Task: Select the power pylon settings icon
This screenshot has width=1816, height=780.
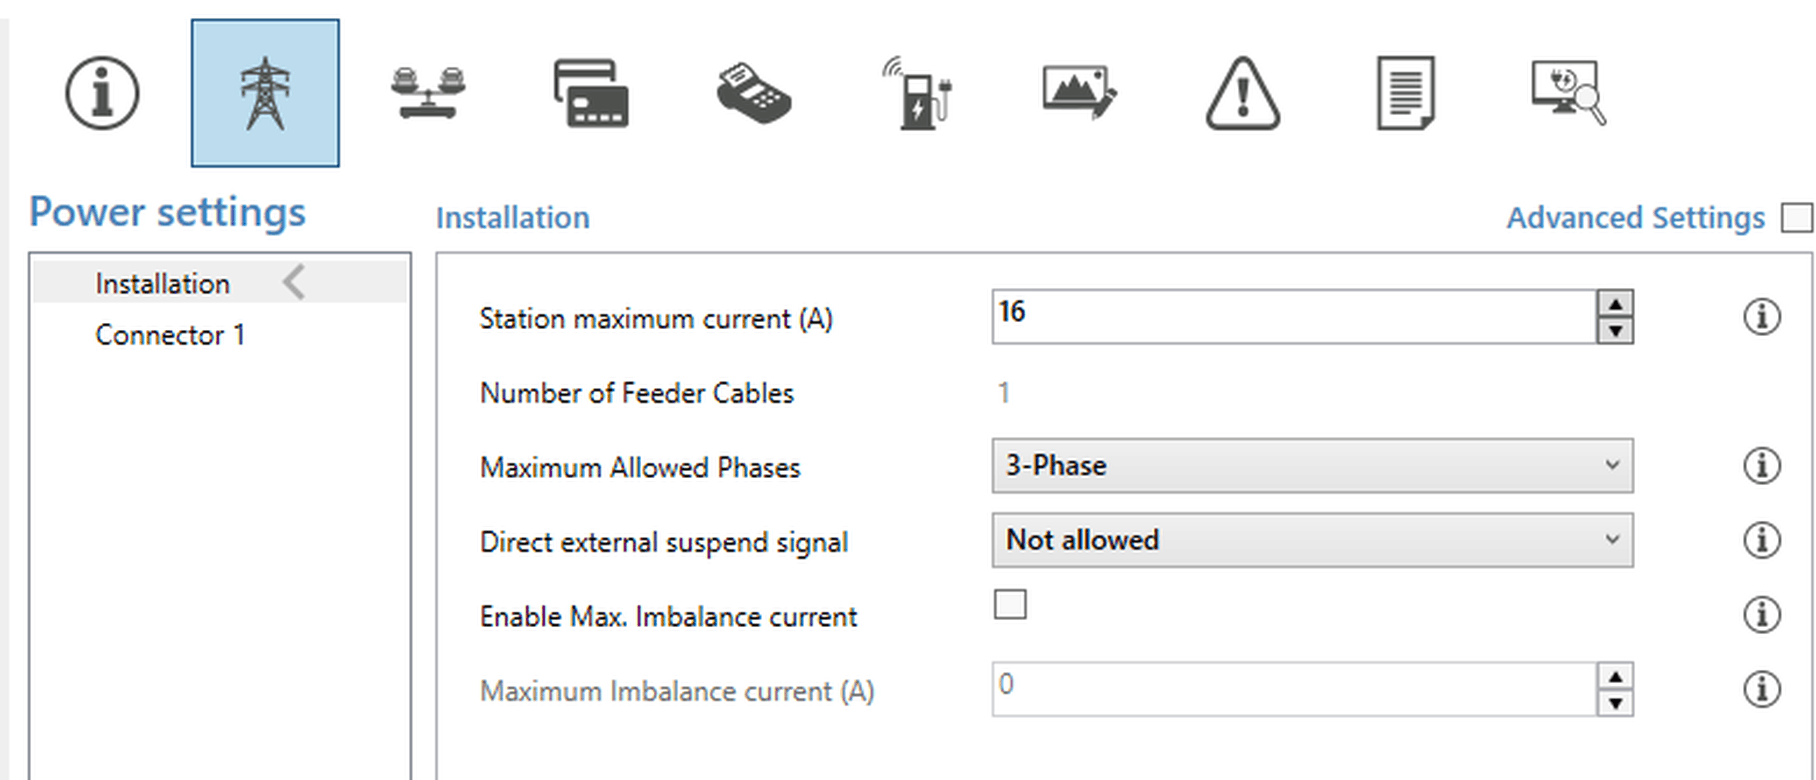Action: (265, 93)
